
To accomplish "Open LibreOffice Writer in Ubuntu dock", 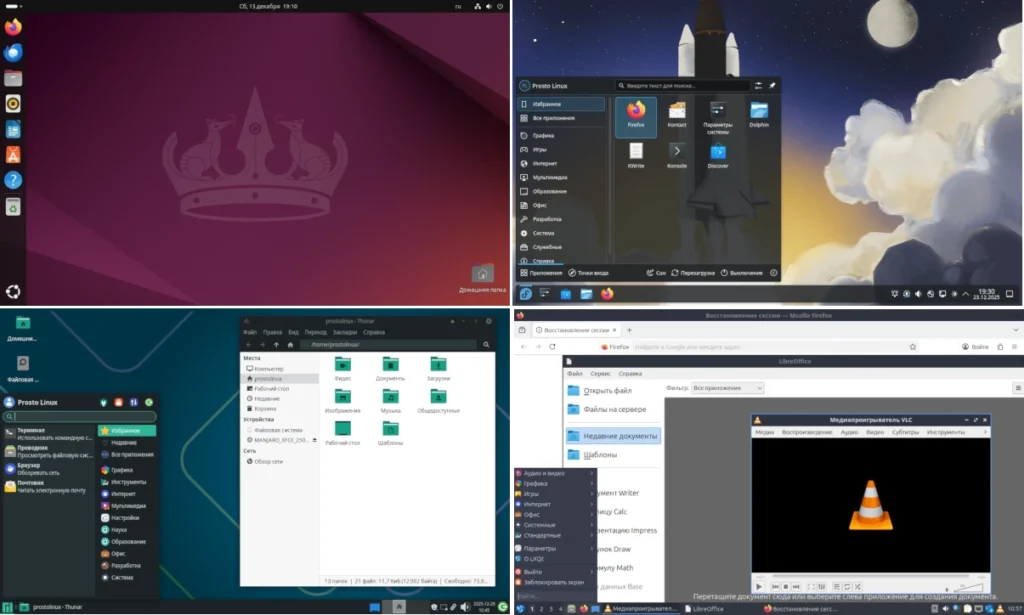I will 13,129.
